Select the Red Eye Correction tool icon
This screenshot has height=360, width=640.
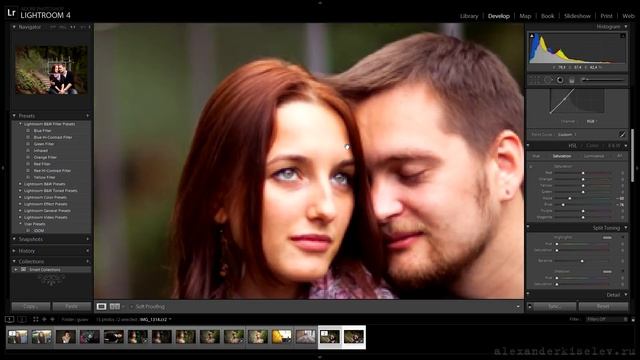(x=560, y=80)
